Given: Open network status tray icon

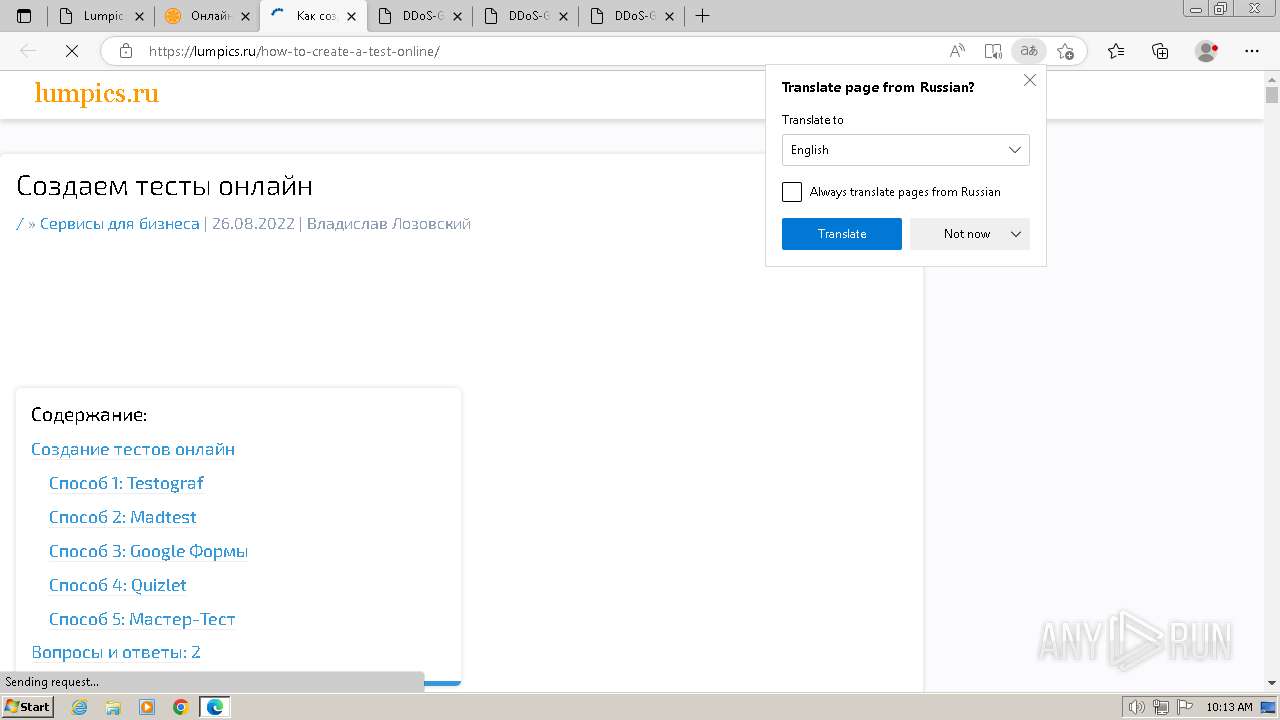Looking at the screenshot, I should [1160, 707].
